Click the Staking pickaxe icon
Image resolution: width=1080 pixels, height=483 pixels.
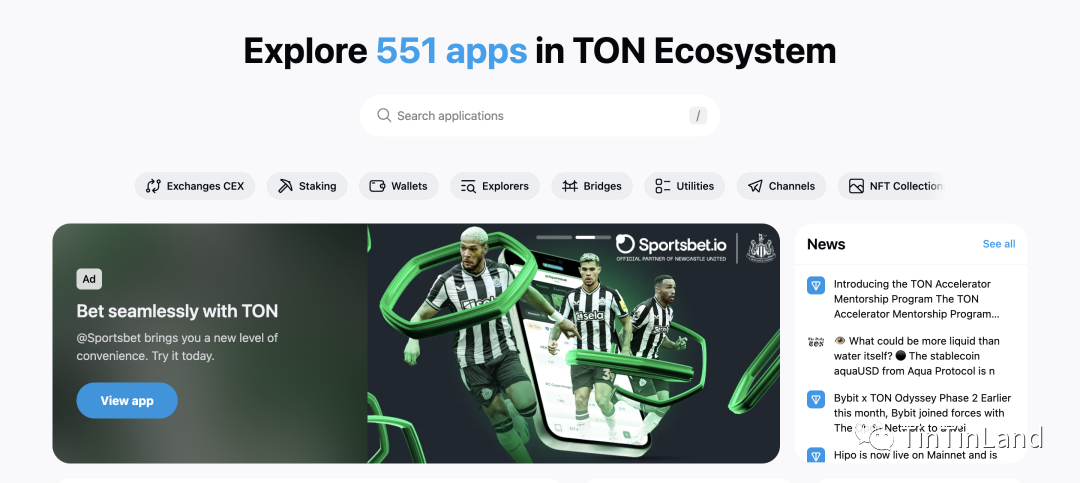coord(285,186)
